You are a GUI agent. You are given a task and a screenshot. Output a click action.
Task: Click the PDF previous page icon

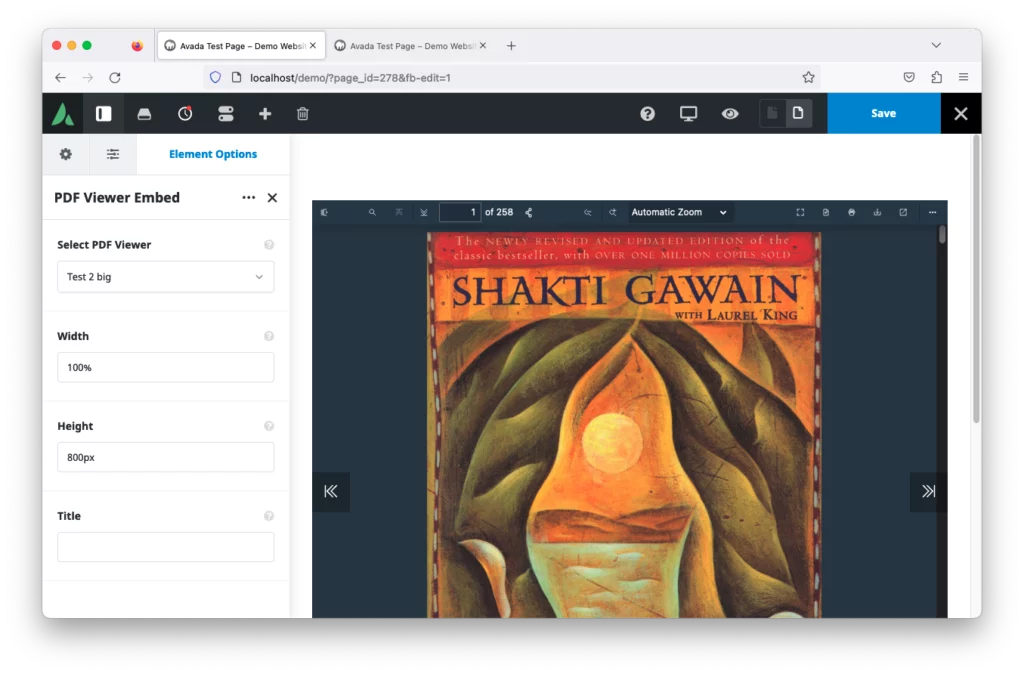[398, 212]
